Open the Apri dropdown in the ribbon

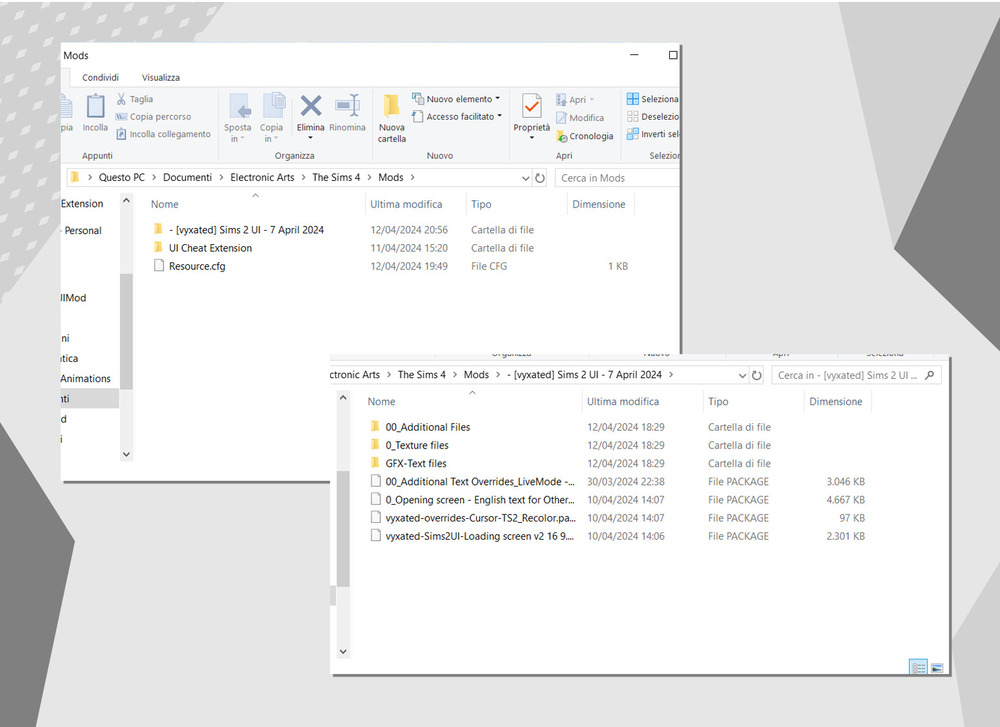(x=591, y=99)
